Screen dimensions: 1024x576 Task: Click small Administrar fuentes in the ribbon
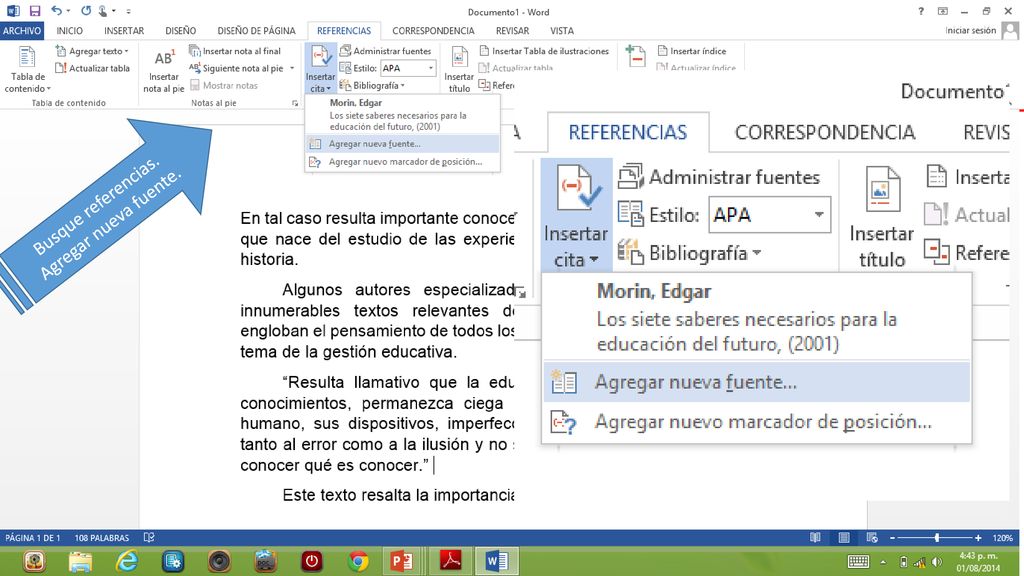(386, 51)
